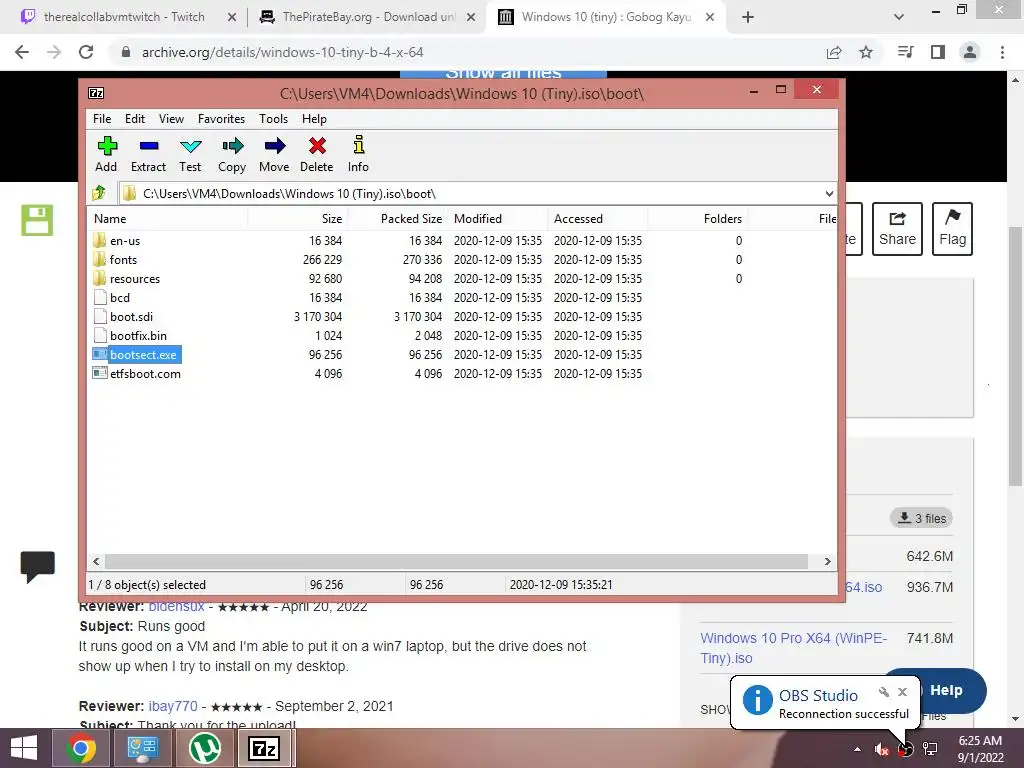Expand the 7-Zip address path dropdown

tap(829, 194)
